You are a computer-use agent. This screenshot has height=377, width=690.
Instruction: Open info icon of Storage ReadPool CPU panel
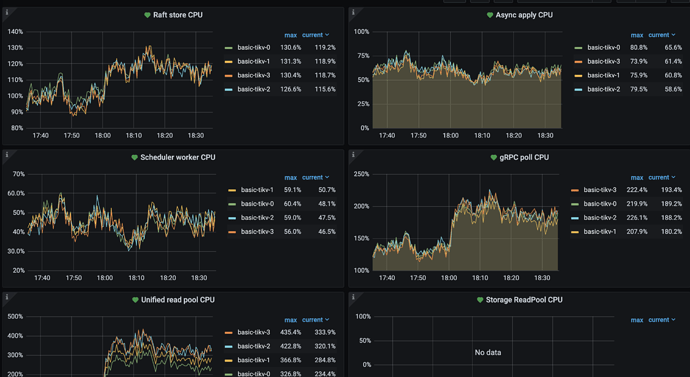pyautogui.click(x=352, y=297)
